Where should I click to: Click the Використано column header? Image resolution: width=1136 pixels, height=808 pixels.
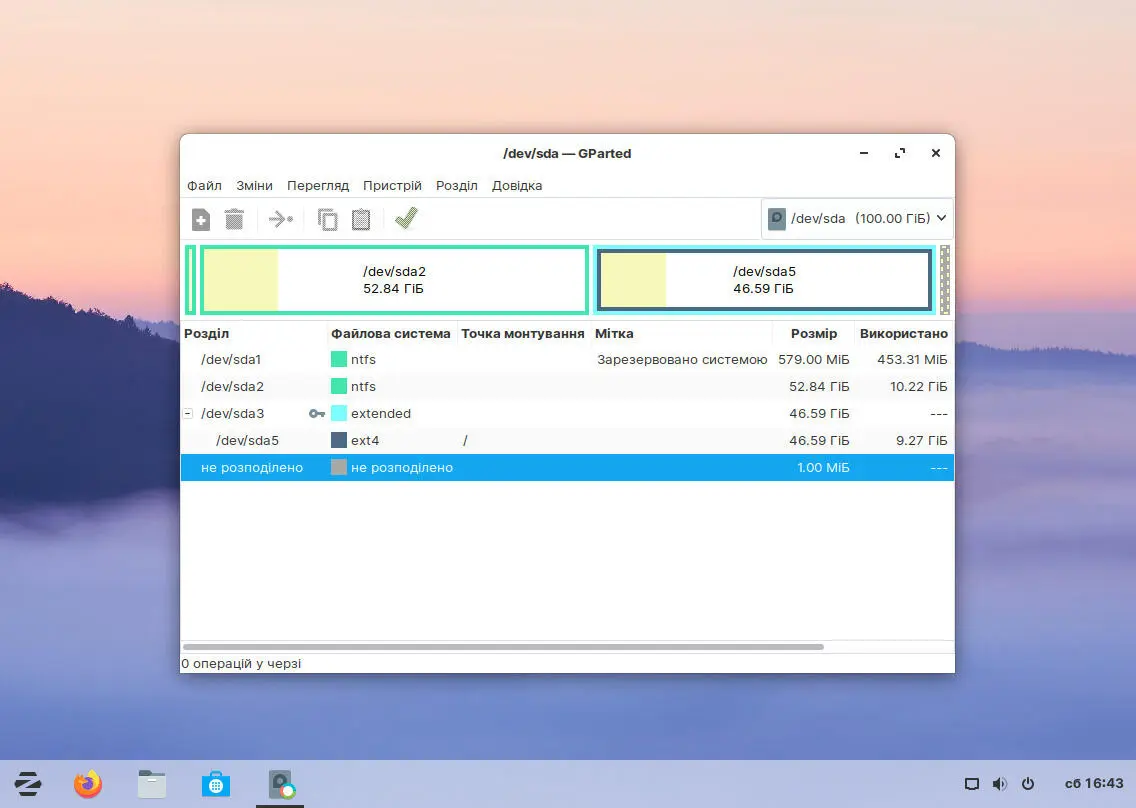[903, 333]
